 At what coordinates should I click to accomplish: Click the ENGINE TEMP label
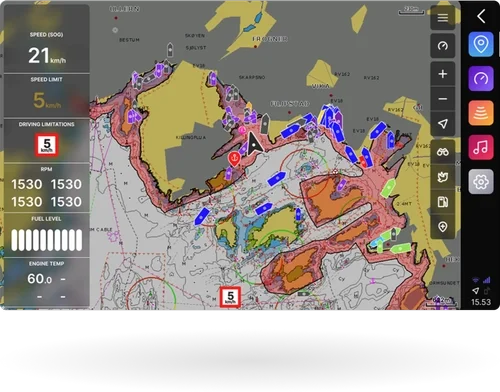46,264
